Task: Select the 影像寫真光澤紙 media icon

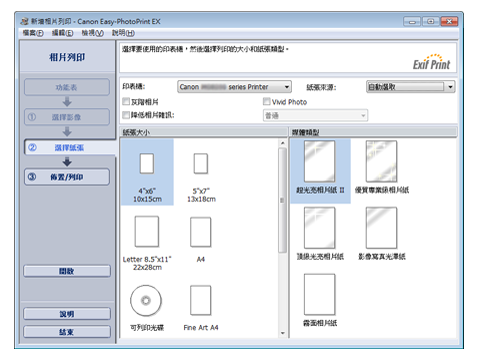Action: click(381, 228)
